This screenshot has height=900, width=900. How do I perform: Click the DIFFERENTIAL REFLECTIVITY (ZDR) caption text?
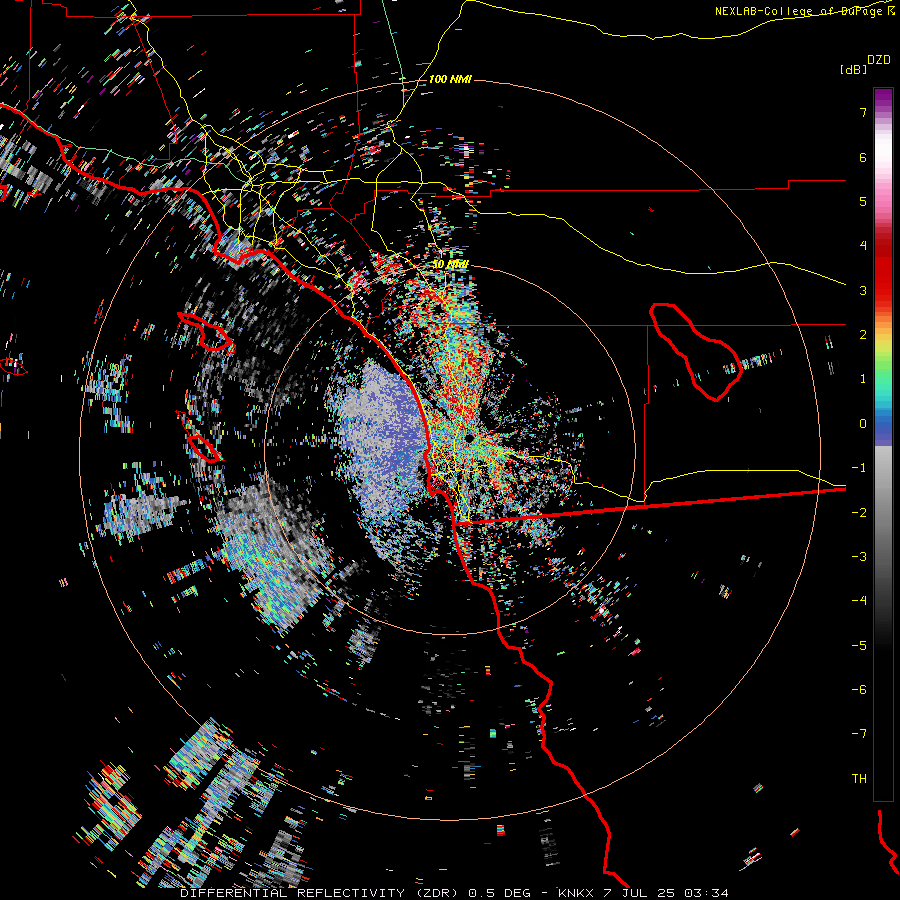319,893
